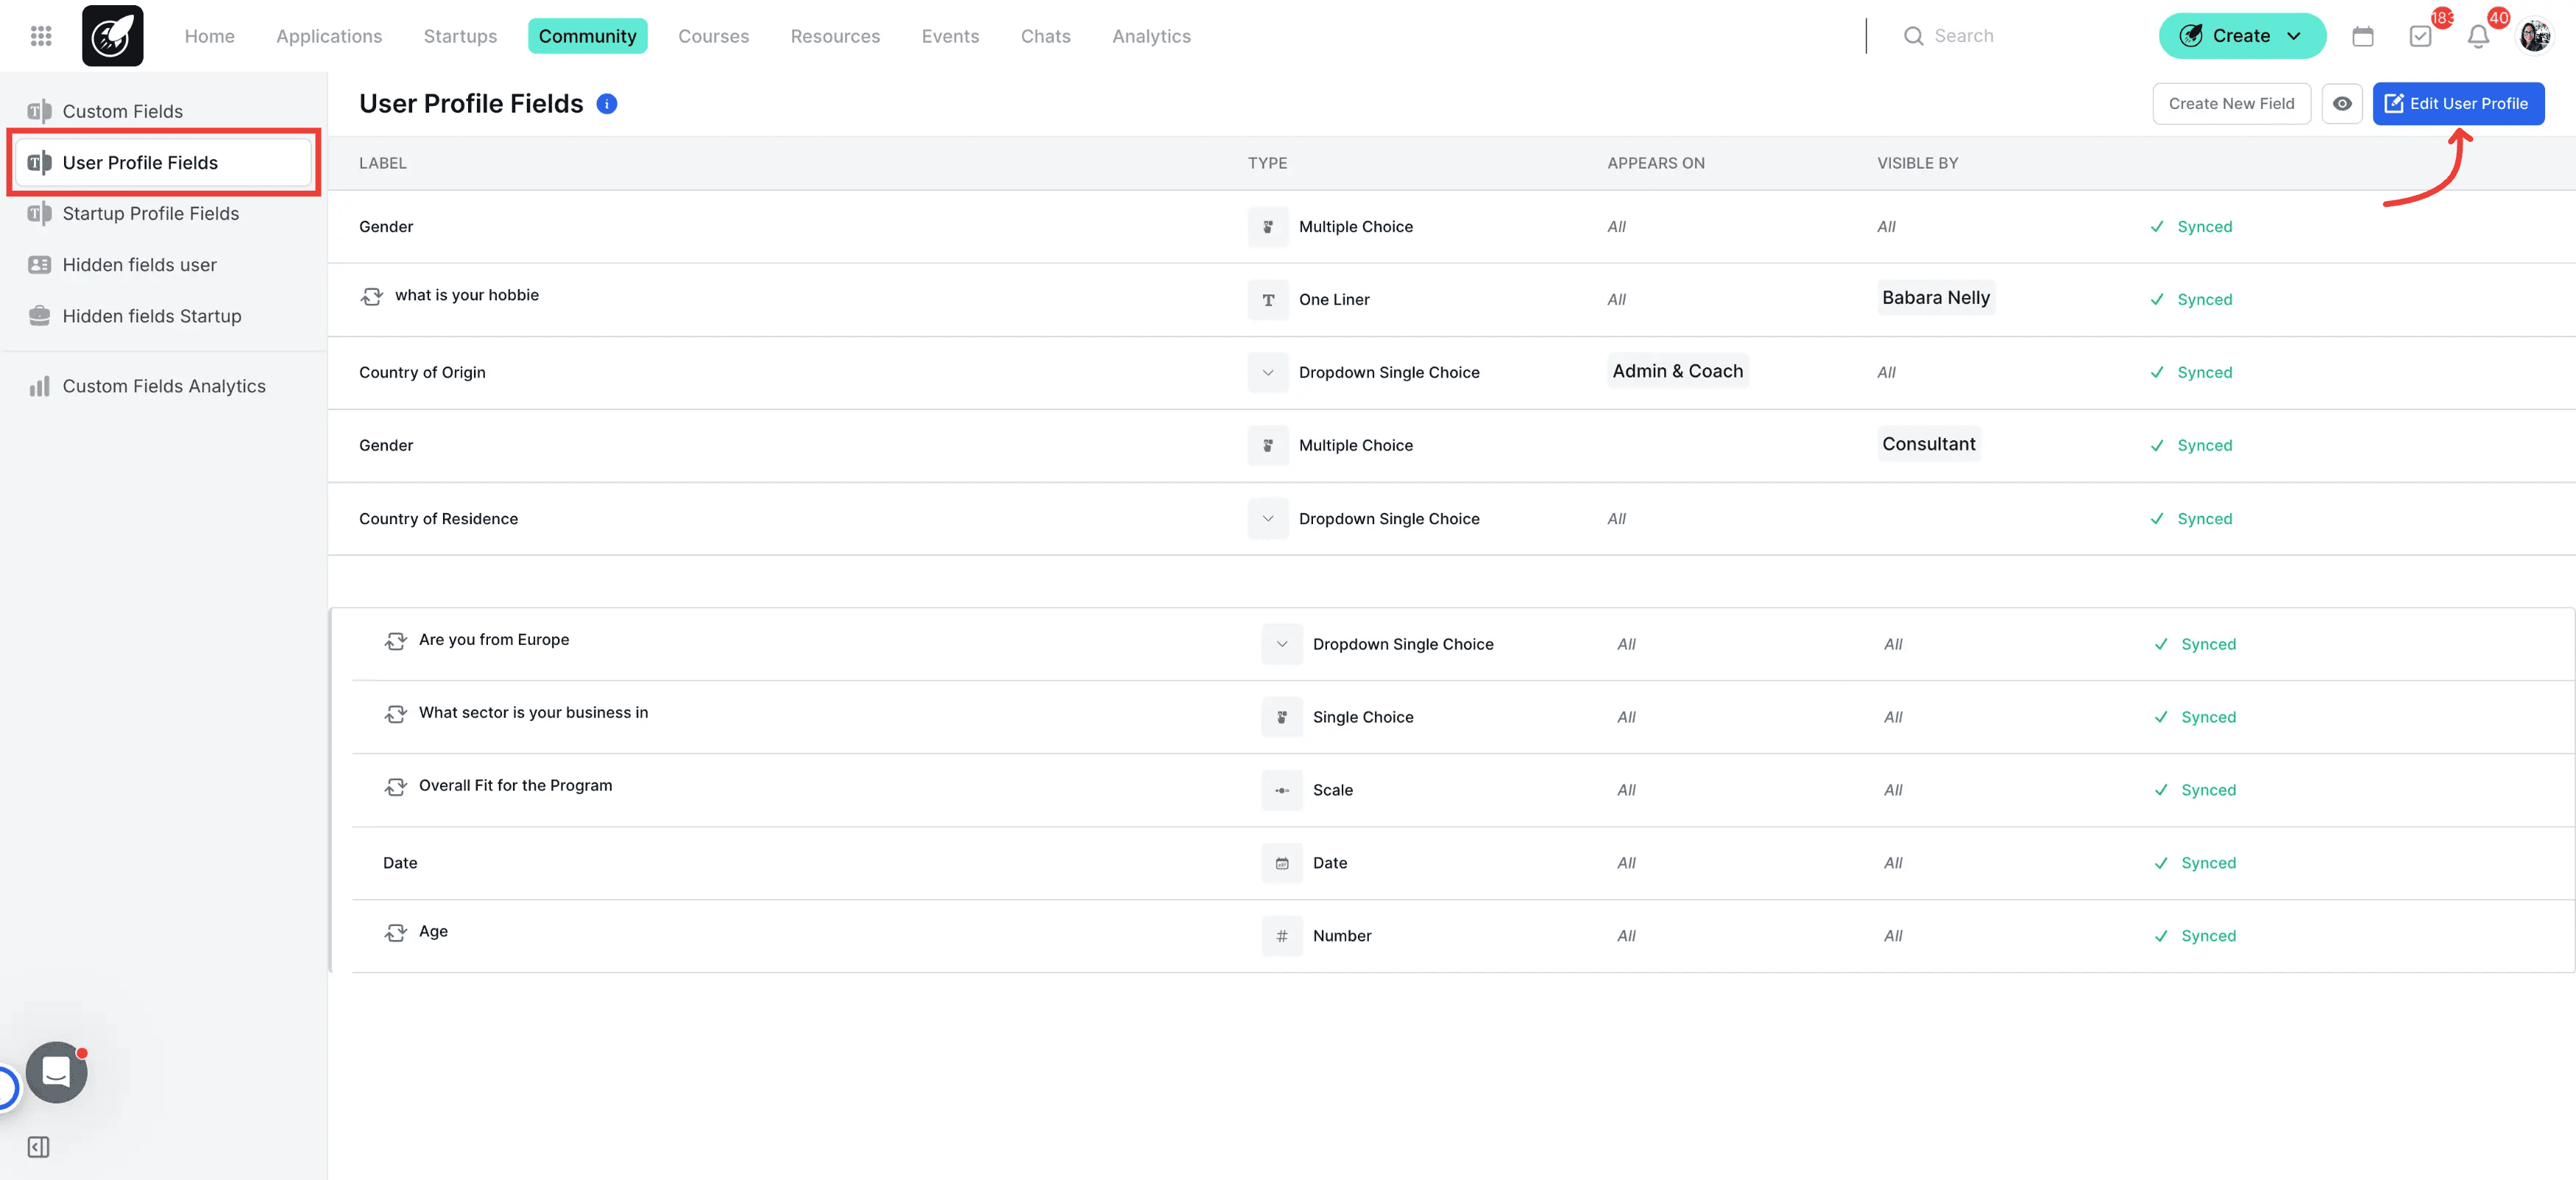The image size is (2576, 1180).
Task: Select User Profile Fields in sidebar
Action: click(164, 162)
